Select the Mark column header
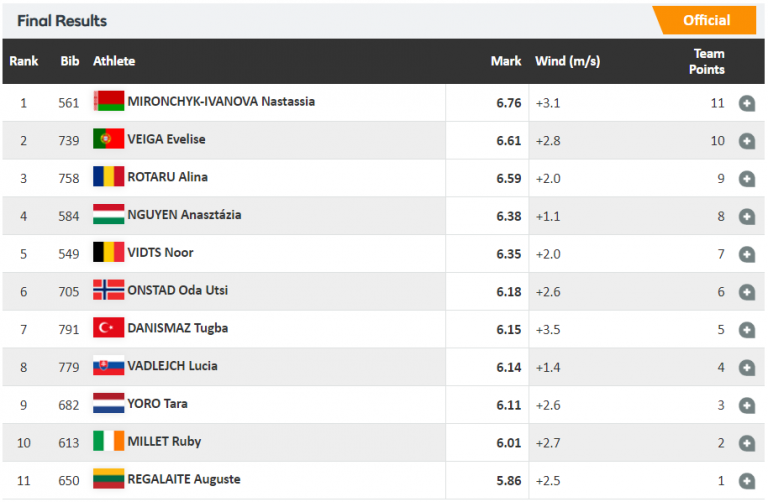 (506, 61)
